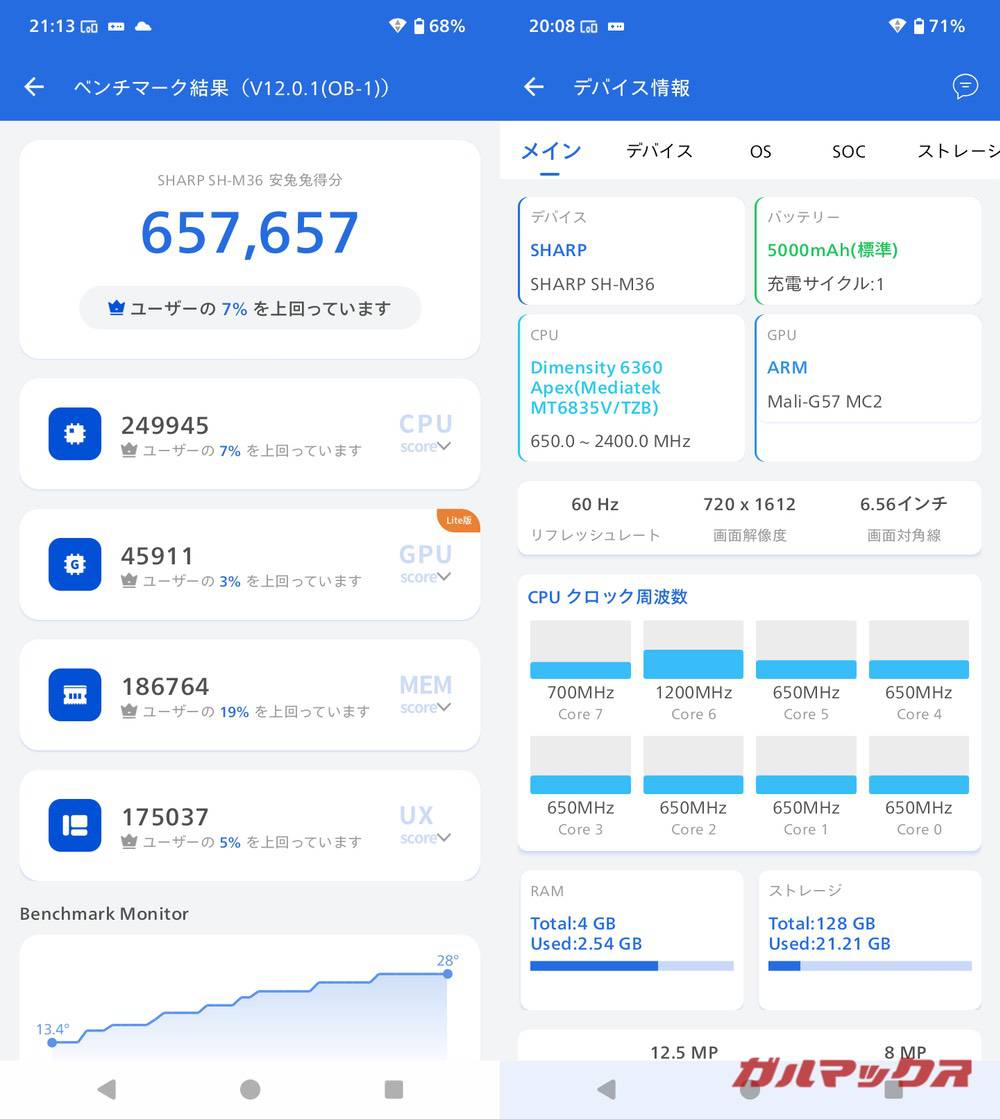This screenshot has width=1000, height=1119.
Task: Tap the 充電サイクル:1 text
Action: point(826,284)
